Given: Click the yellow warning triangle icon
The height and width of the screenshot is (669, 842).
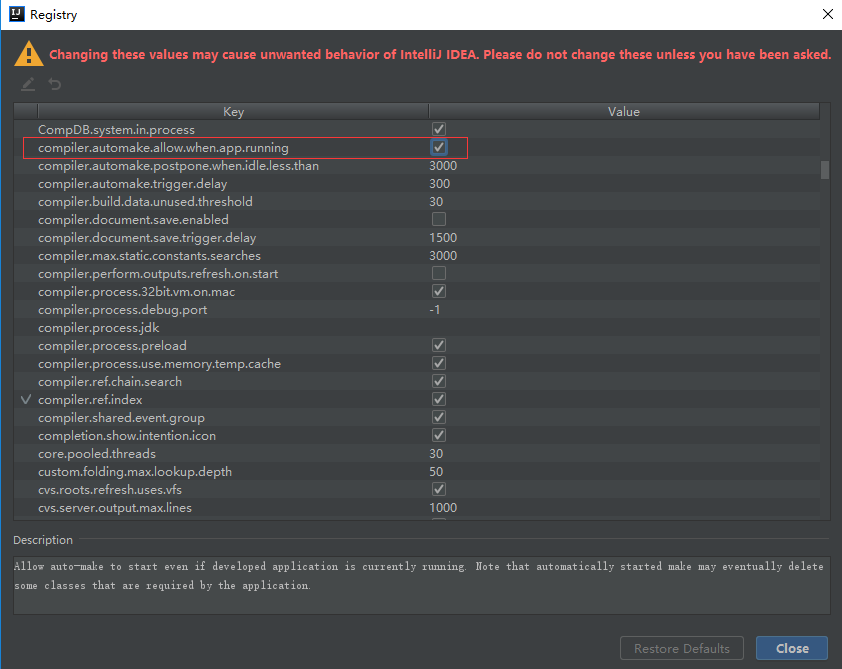Looking at the screenshot, I should click(28, 52).
